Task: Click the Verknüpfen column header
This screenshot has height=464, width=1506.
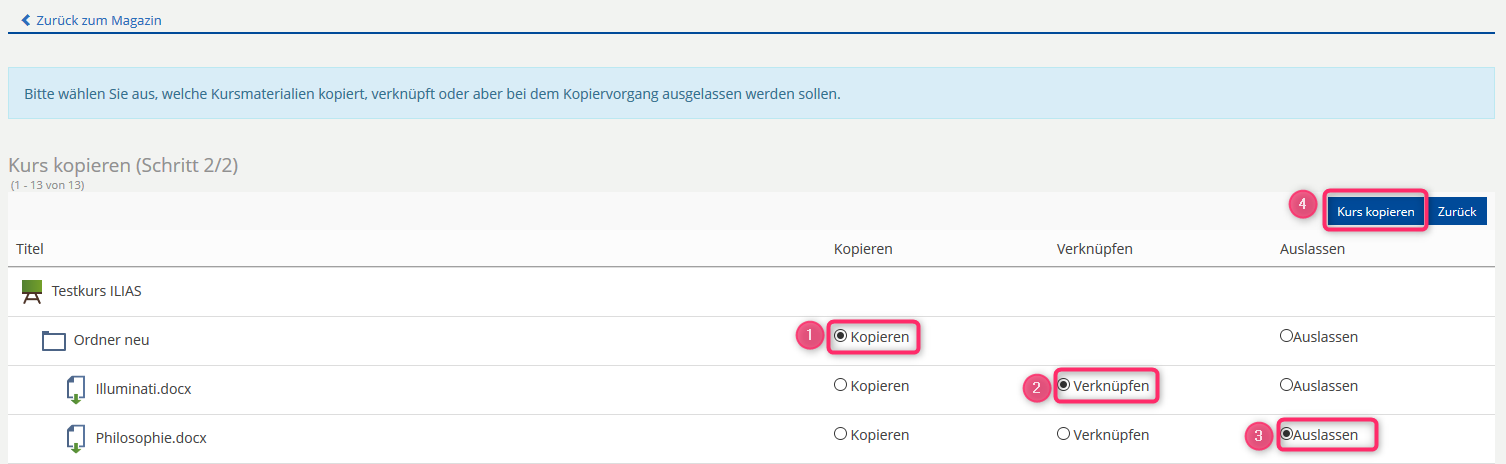Action: pos(1094,249)
